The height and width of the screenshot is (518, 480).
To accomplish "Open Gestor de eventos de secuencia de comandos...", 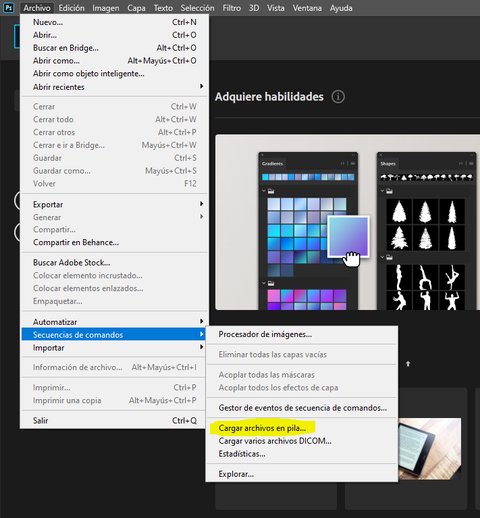I will 302,408.
